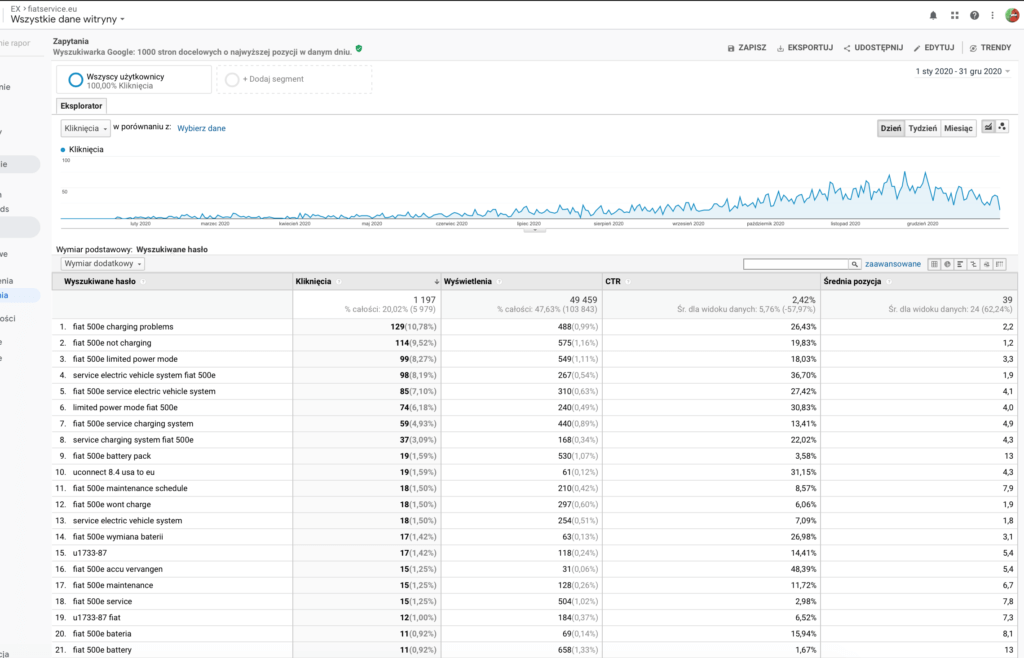Open help icon beside Kliknięcia column

coord(339,282)
